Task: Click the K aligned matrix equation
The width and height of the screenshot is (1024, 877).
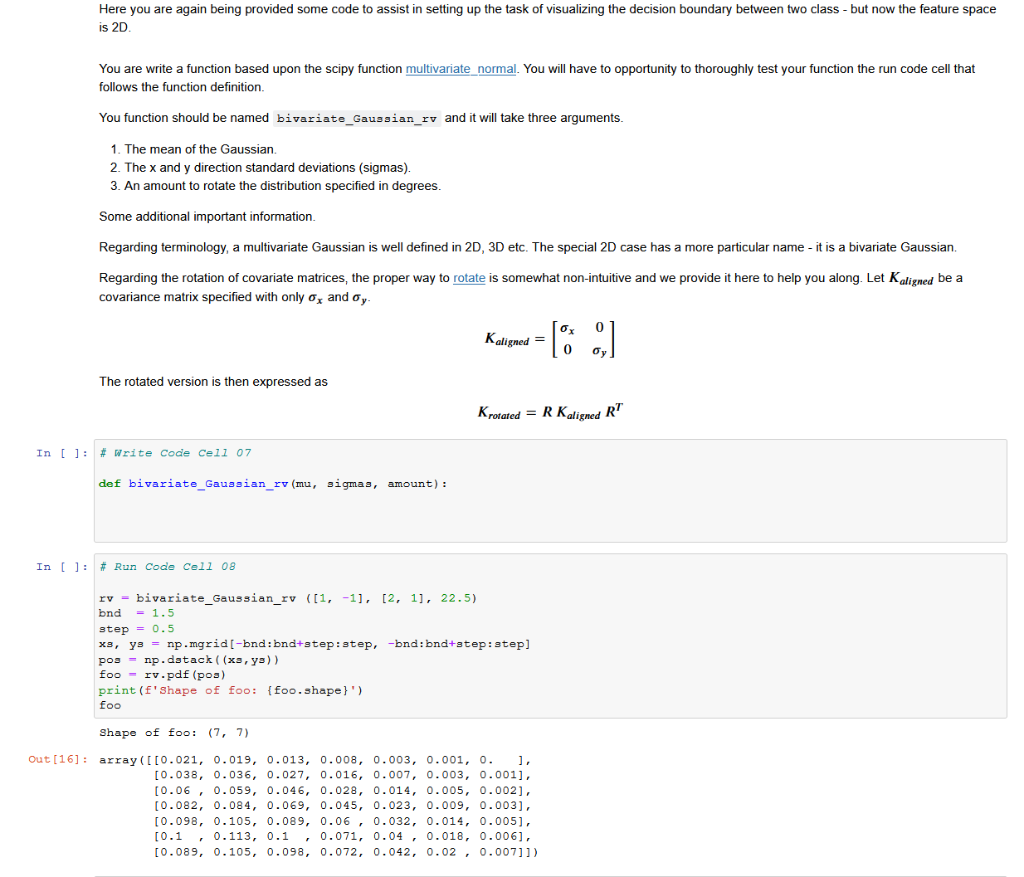Action: pyautogui.click(x=549, y=339)
